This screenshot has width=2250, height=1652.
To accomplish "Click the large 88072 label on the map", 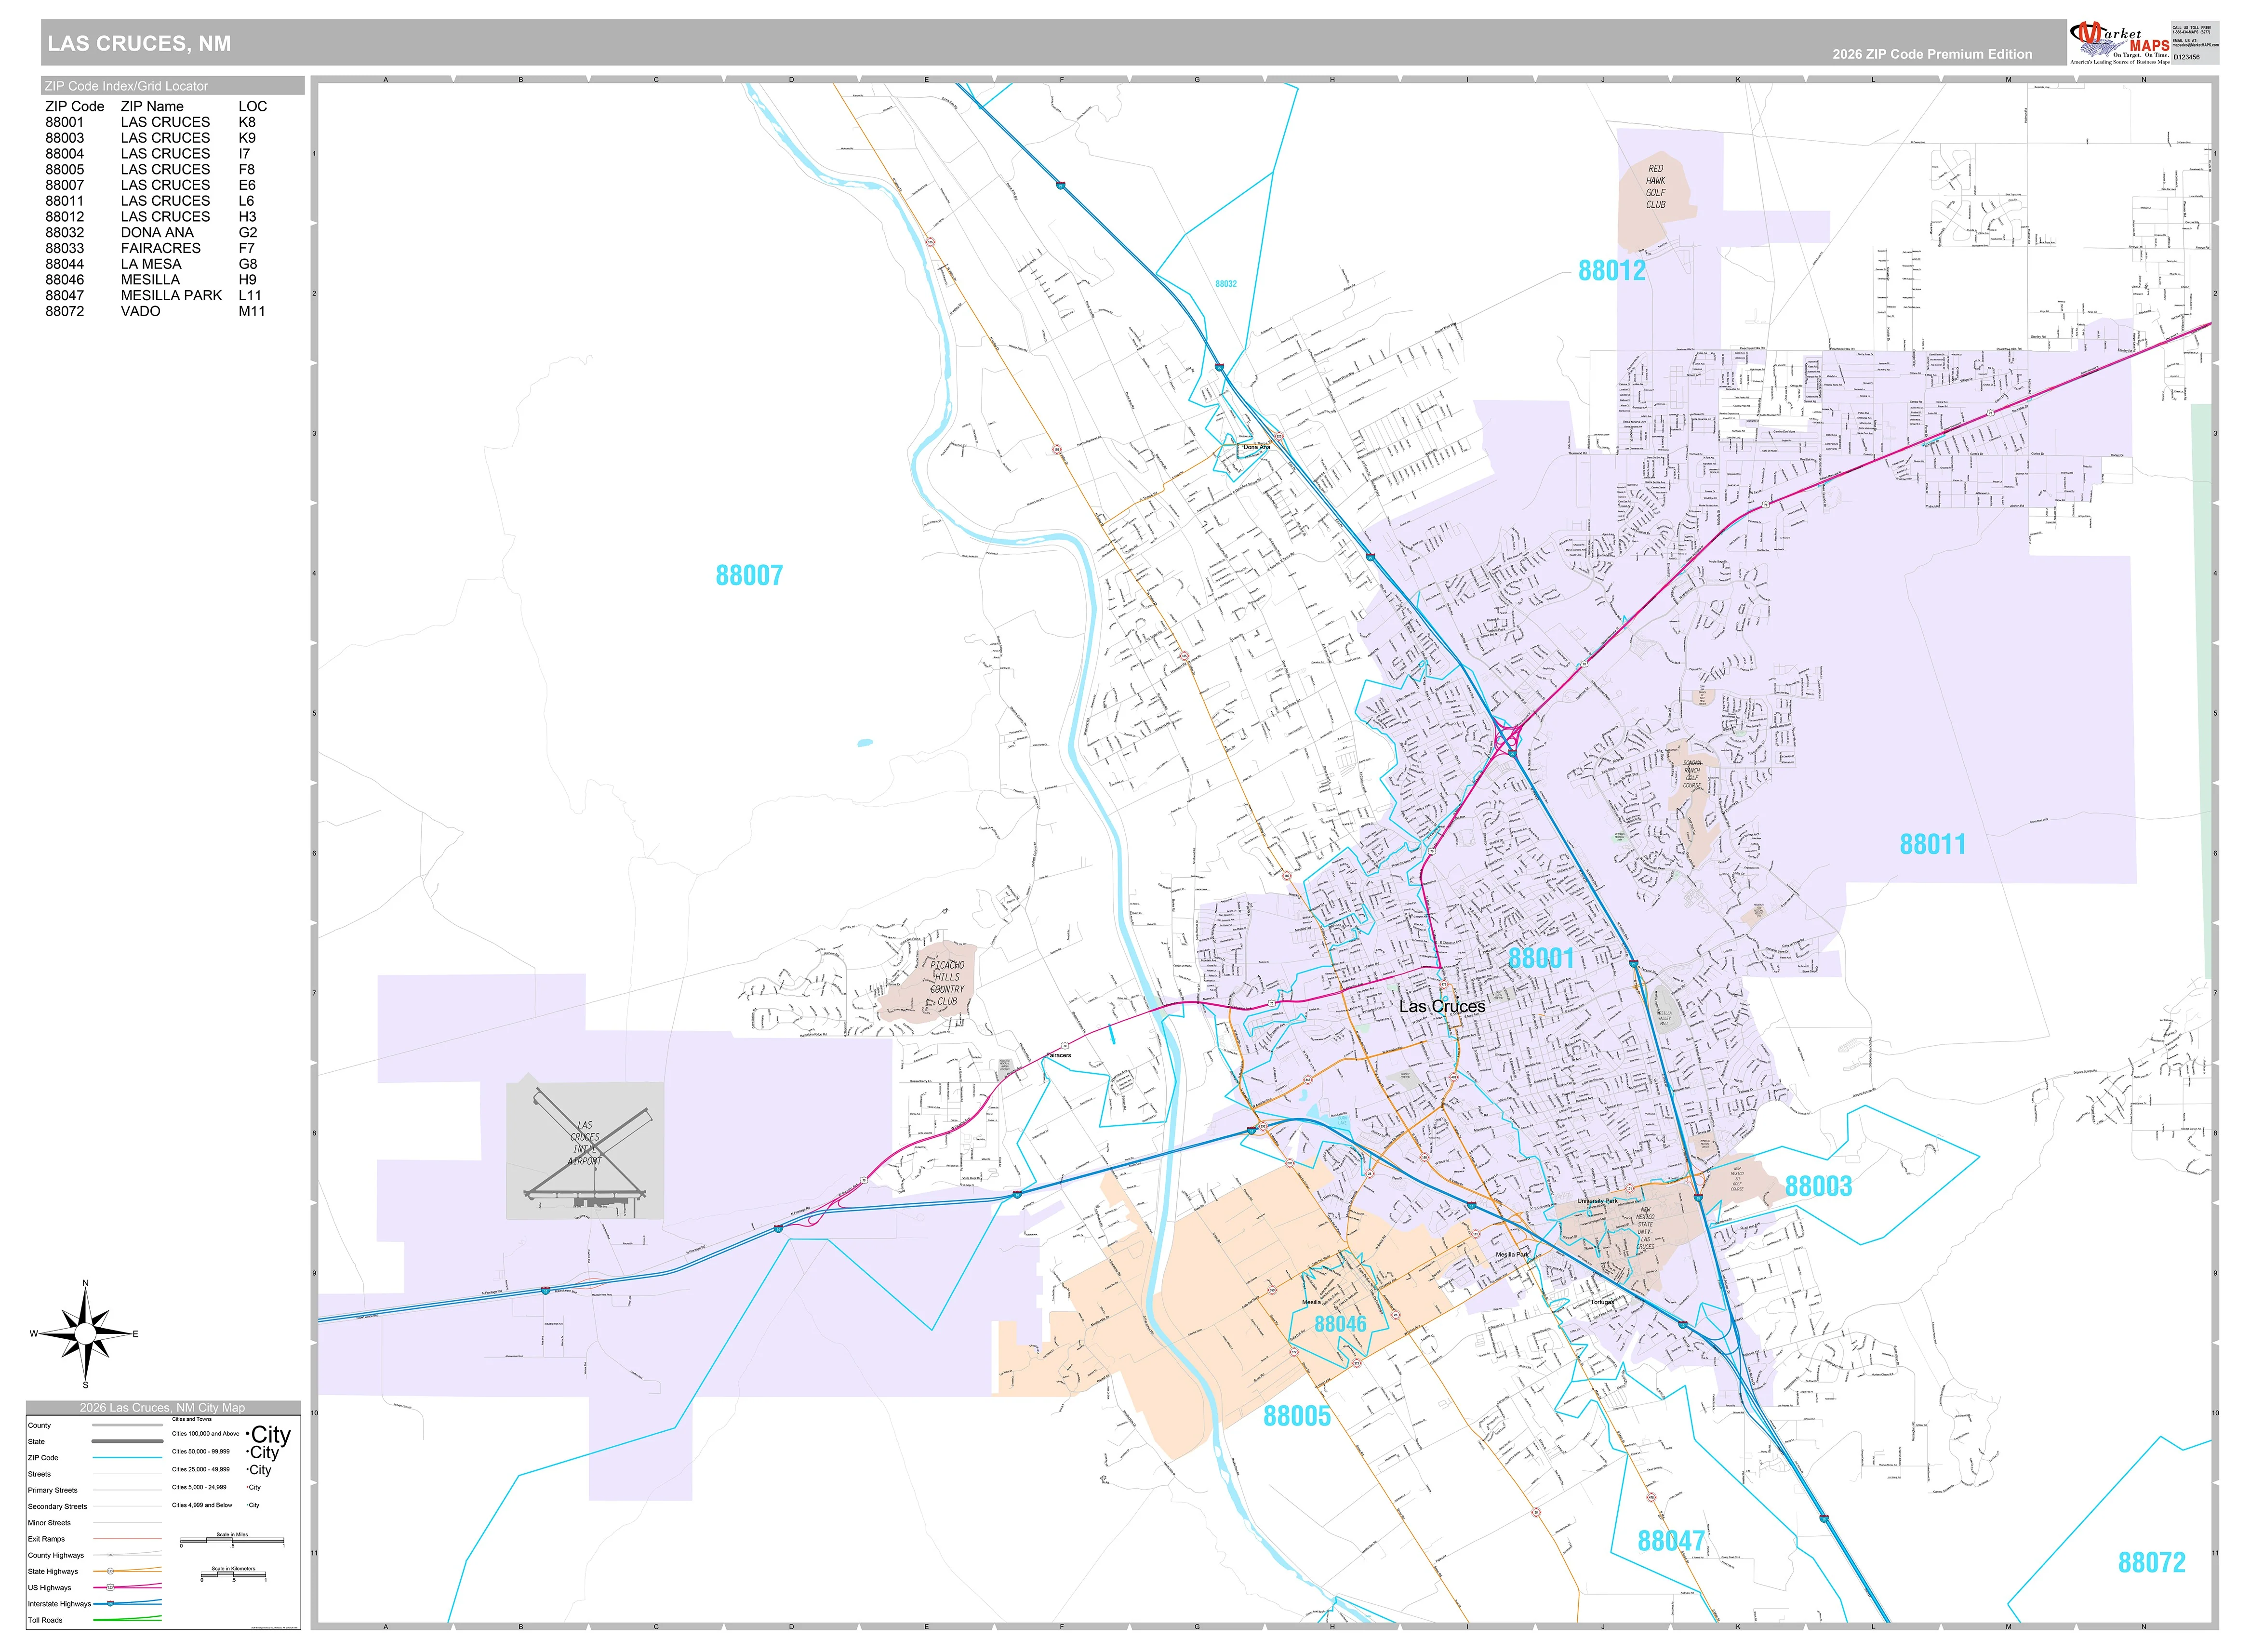I will tap(2151, 1562).
